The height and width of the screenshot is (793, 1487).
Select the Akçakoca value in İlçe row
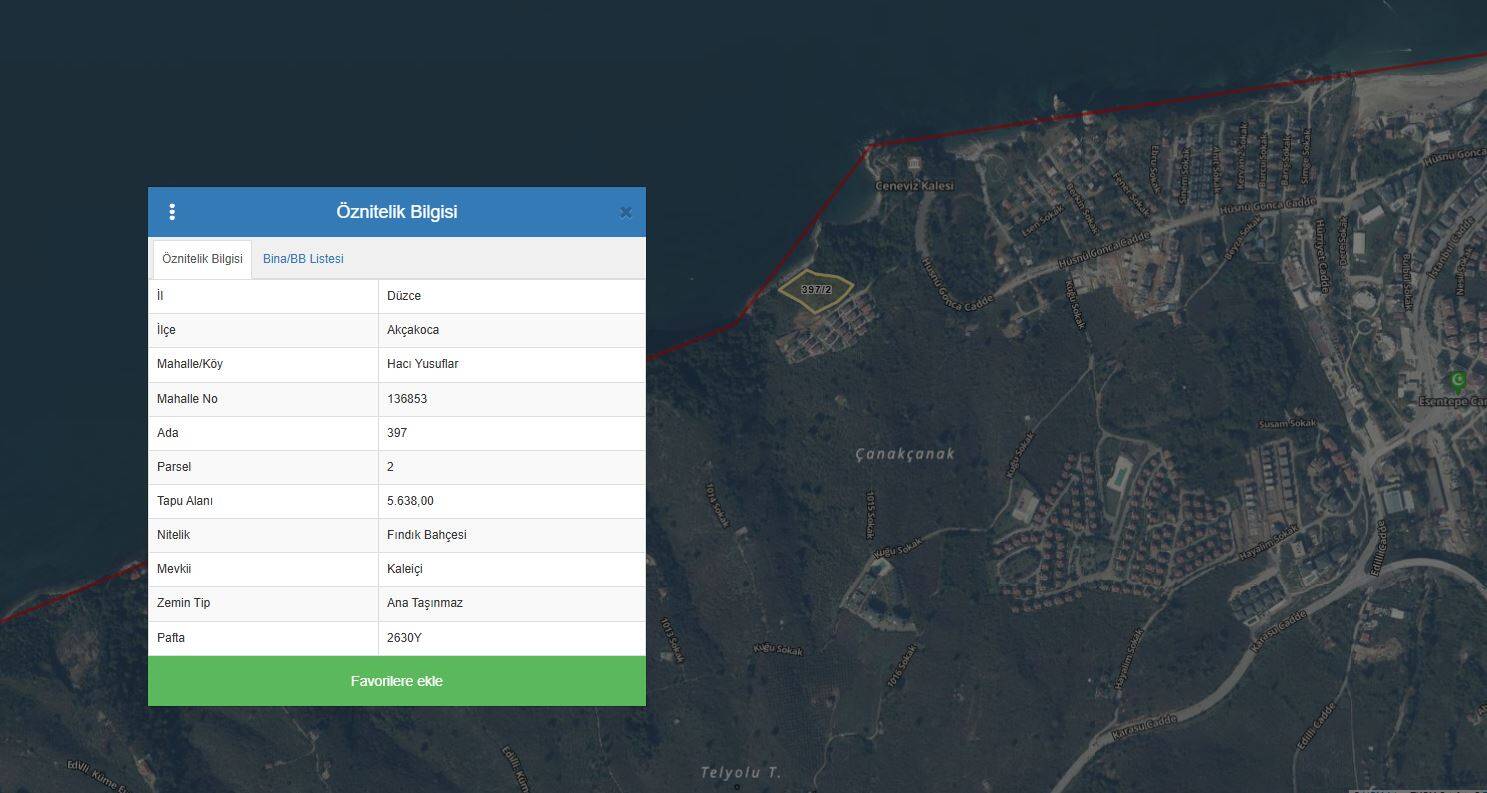coord(413,330)
